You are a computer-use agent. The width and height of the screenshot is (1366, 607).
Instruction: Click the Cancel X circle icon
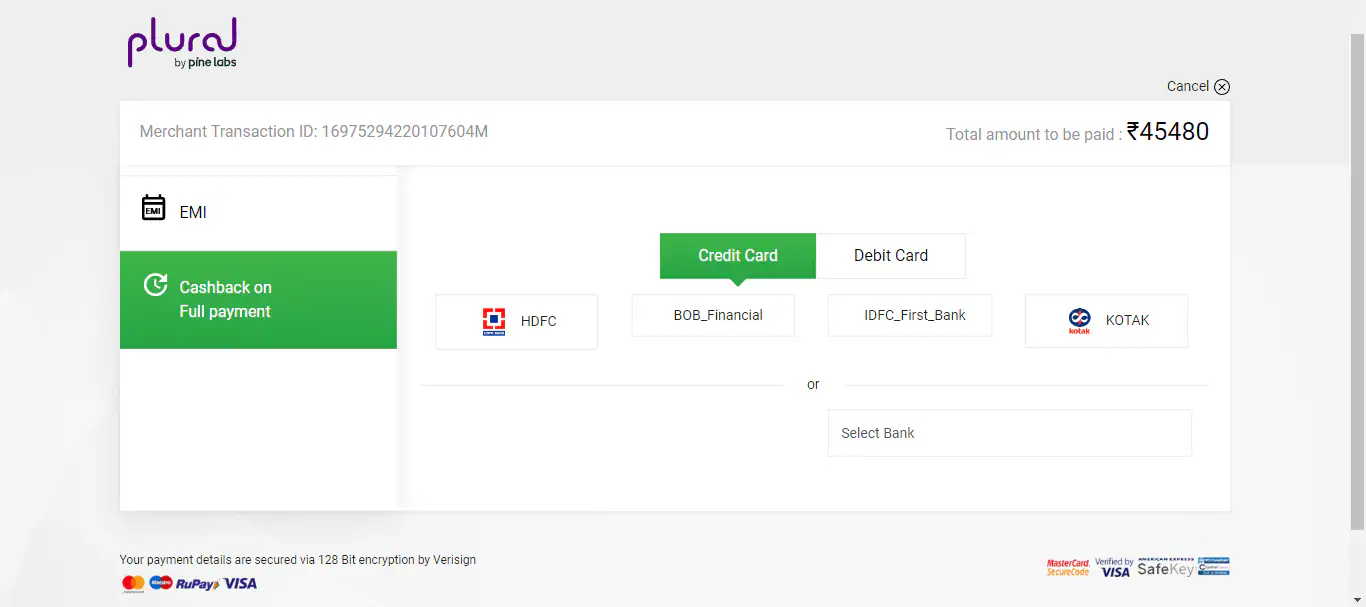(x=1222, y=87)
